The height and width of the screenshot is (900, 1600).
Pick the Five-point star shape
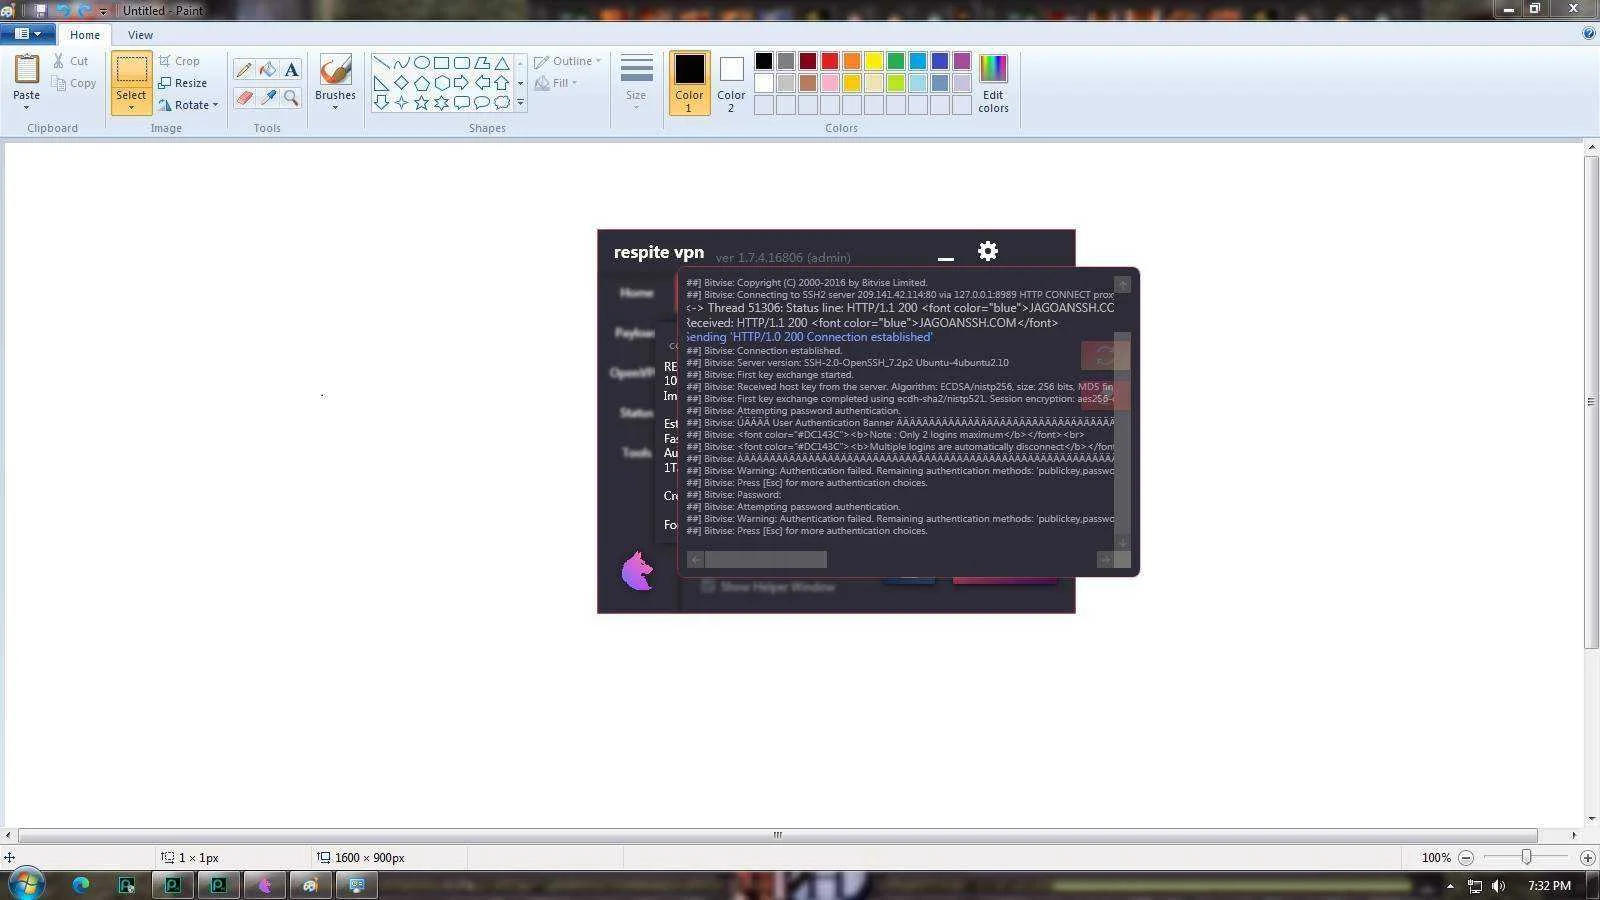(x=421, y=102)
